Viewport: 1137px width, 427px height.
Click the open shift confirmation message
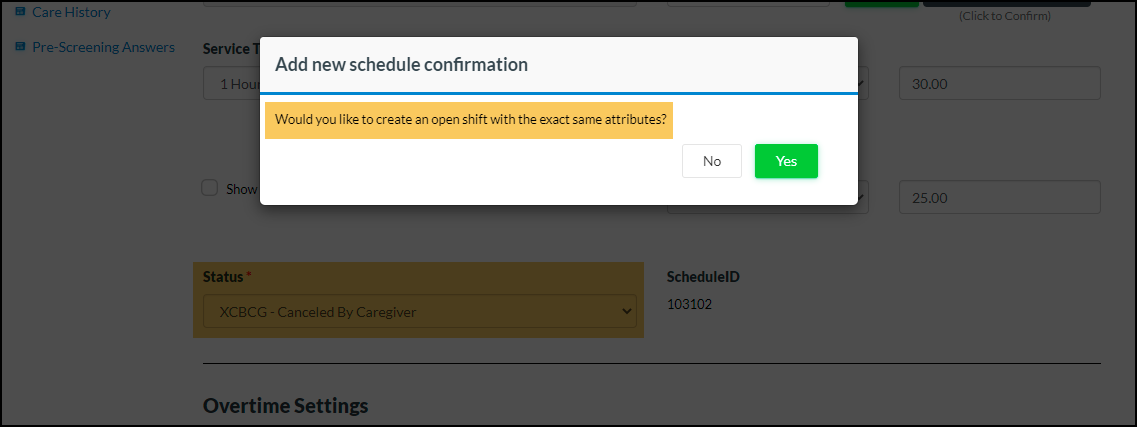469,120
